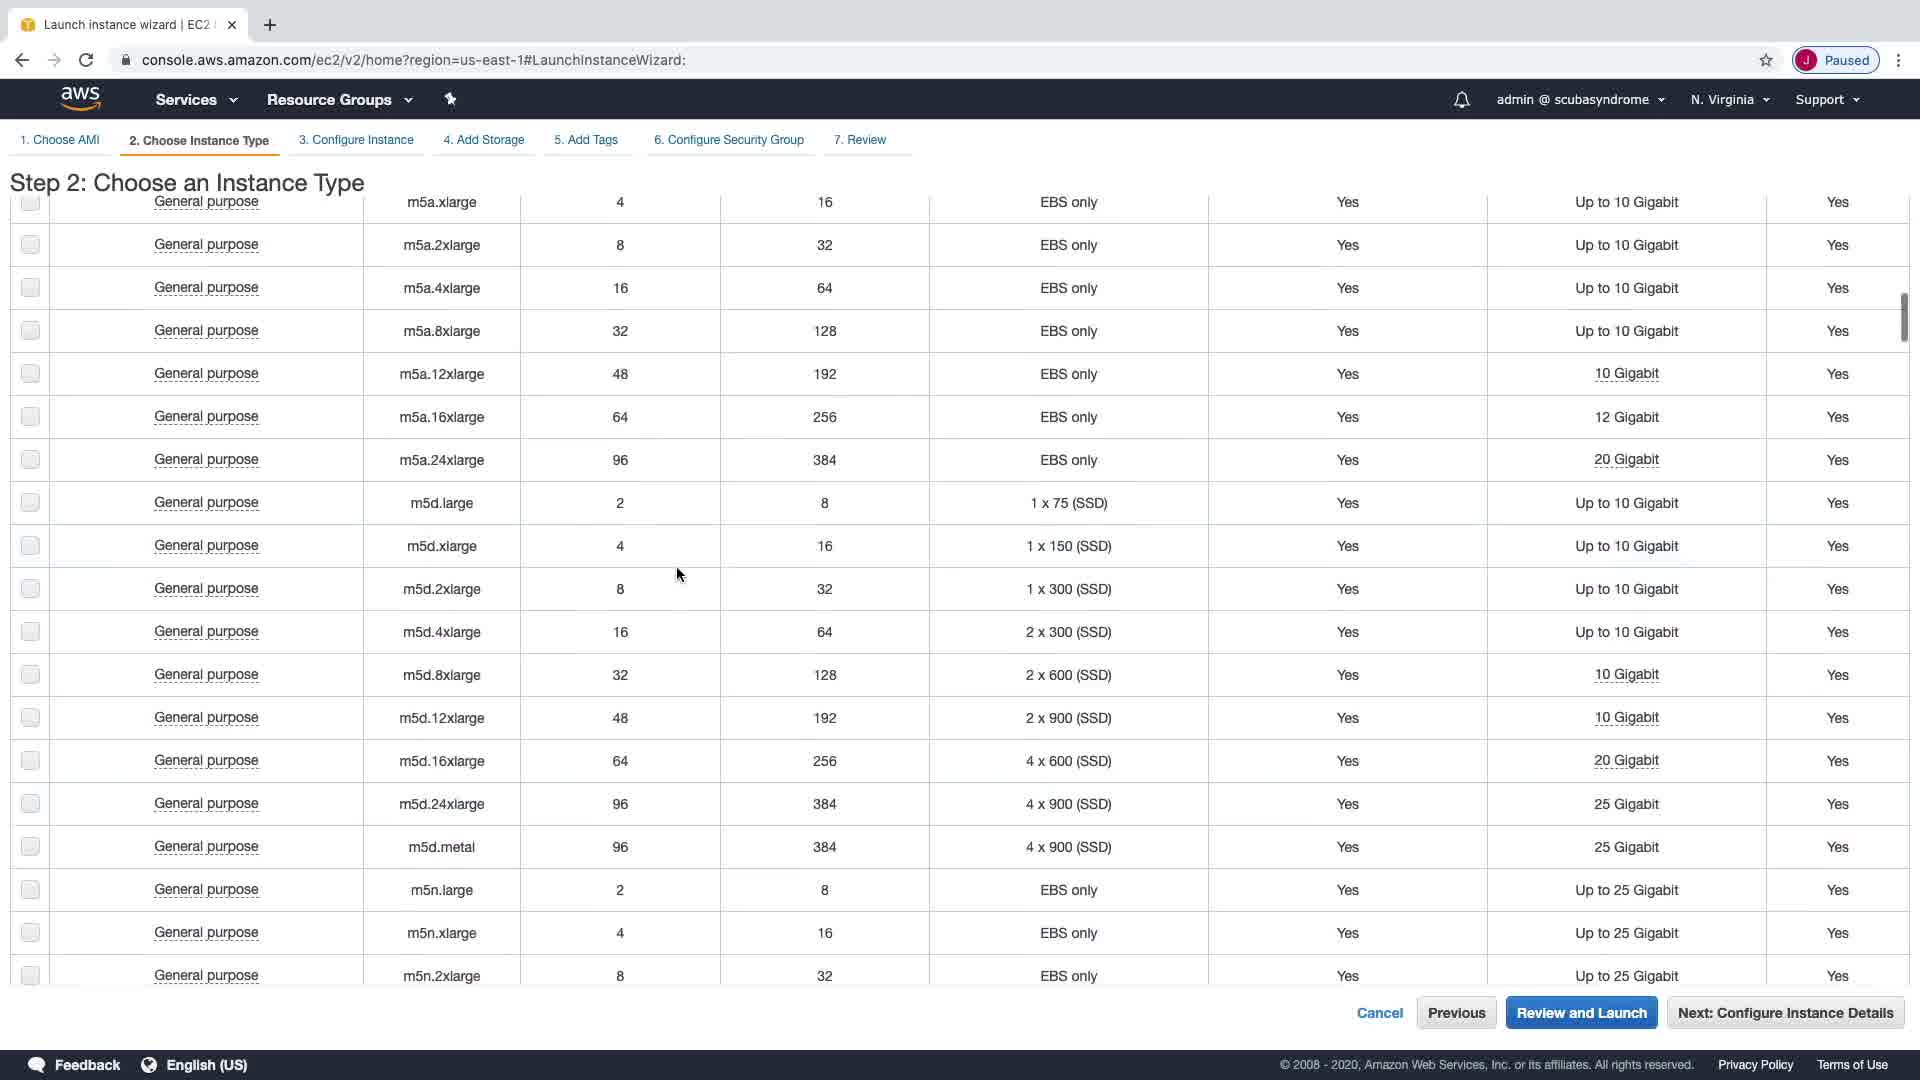Click the Review and Launch button

(x=1581, y=1013)
